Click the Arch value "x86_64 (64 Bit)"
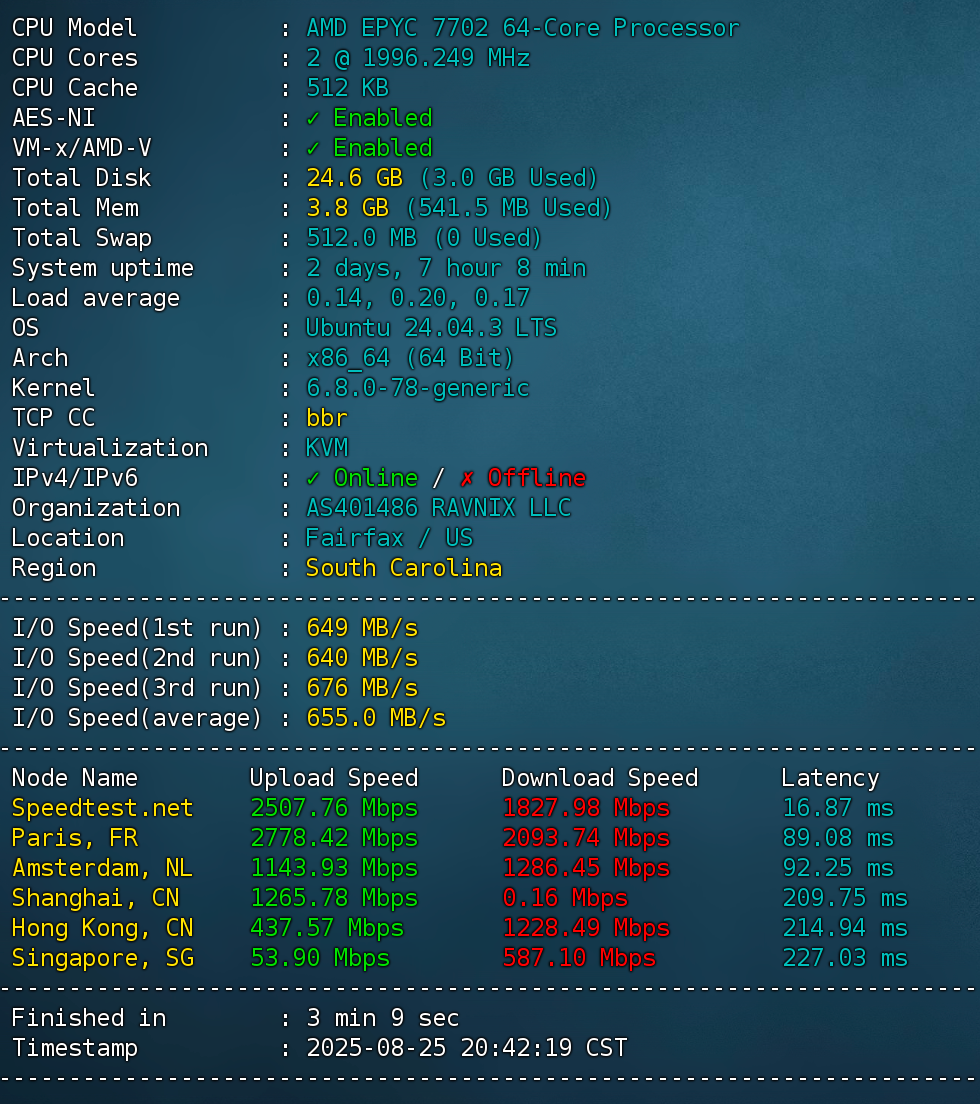Image resolution: width=980 pixels, height=1104 pixels. click(410, 359)
